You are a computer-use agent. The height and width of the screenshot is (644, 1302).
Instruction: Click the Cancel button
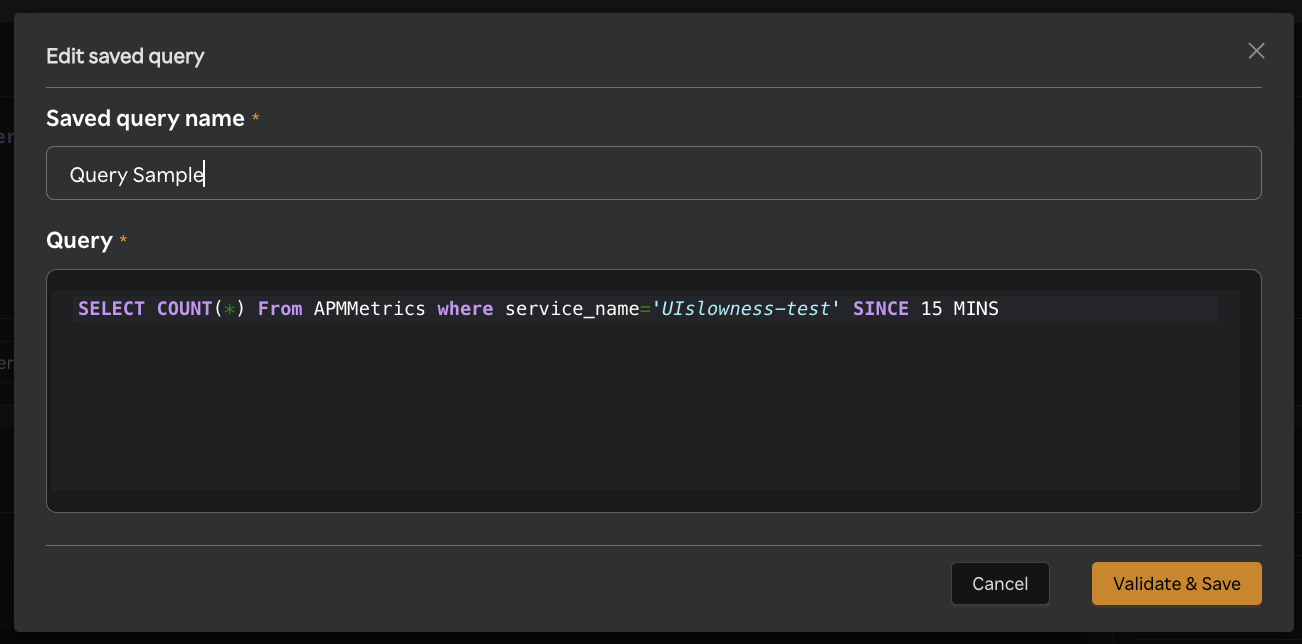[1000, 583]
